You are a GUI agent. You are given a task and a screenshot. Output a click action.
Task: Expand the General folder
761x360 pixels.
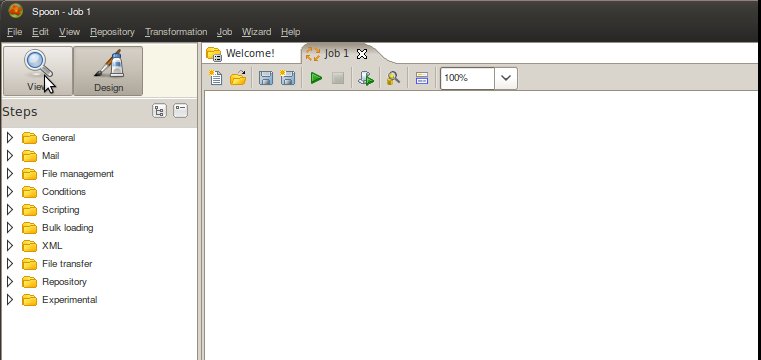pos(10,138)
